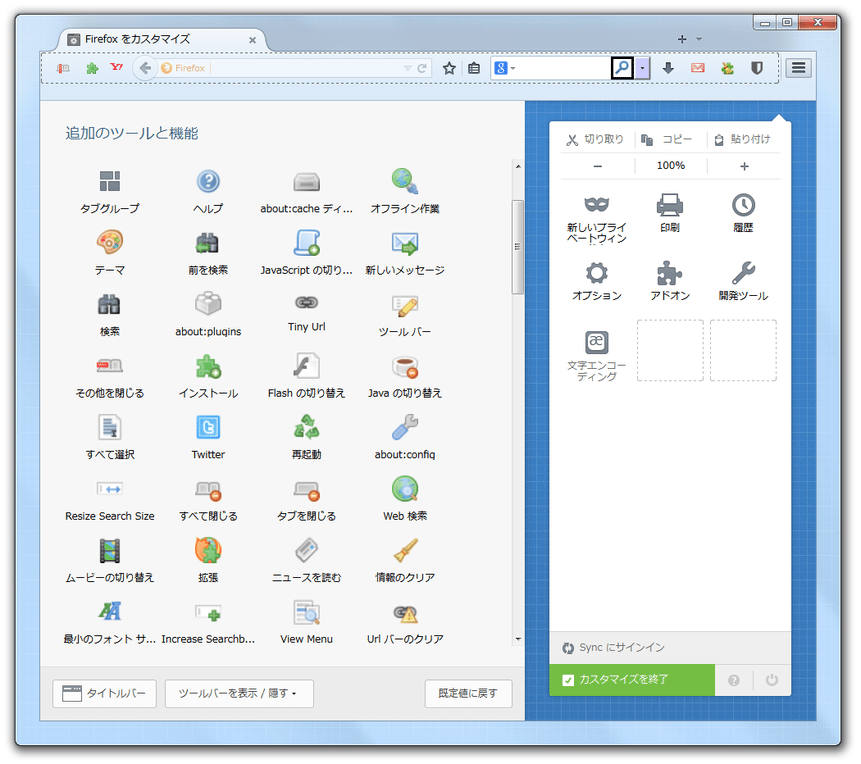Click the power quit icon in menu panel

pyautogui.click(x=772, y=680)
